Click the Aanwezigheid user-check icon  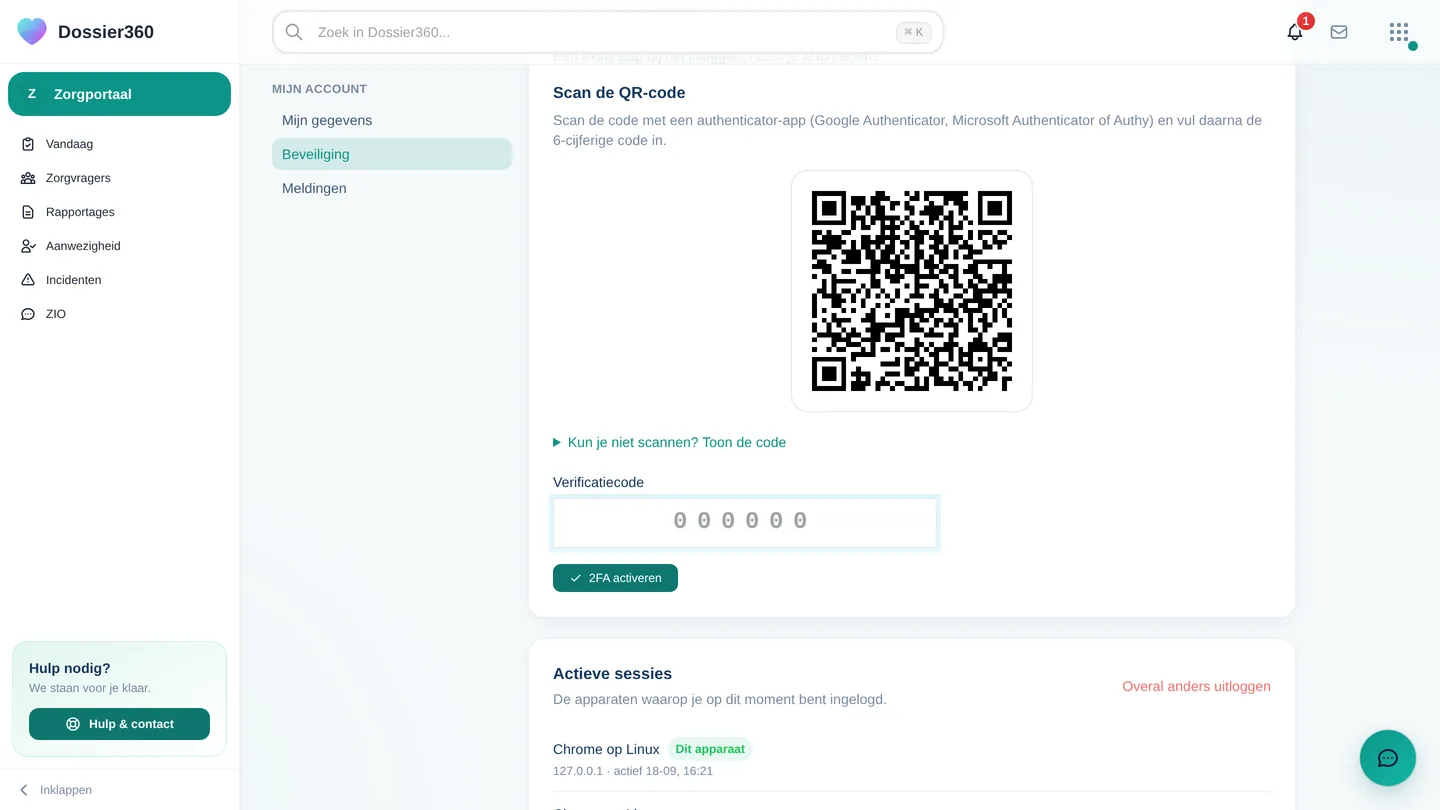[28, 246]
